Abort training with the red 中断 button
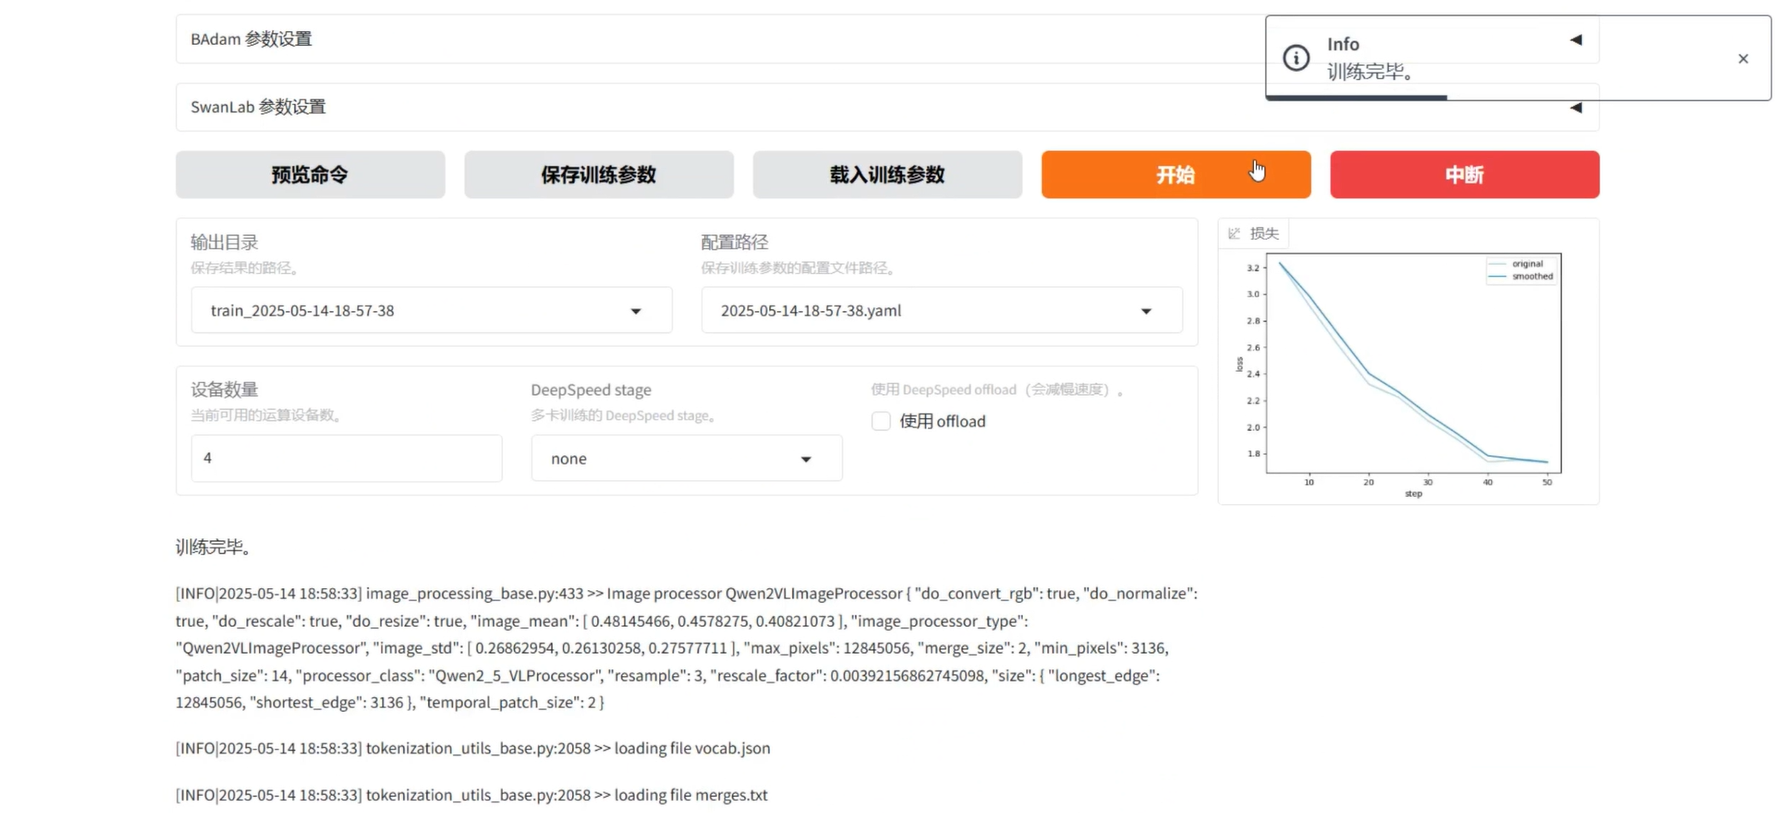 pos(1464,175)
